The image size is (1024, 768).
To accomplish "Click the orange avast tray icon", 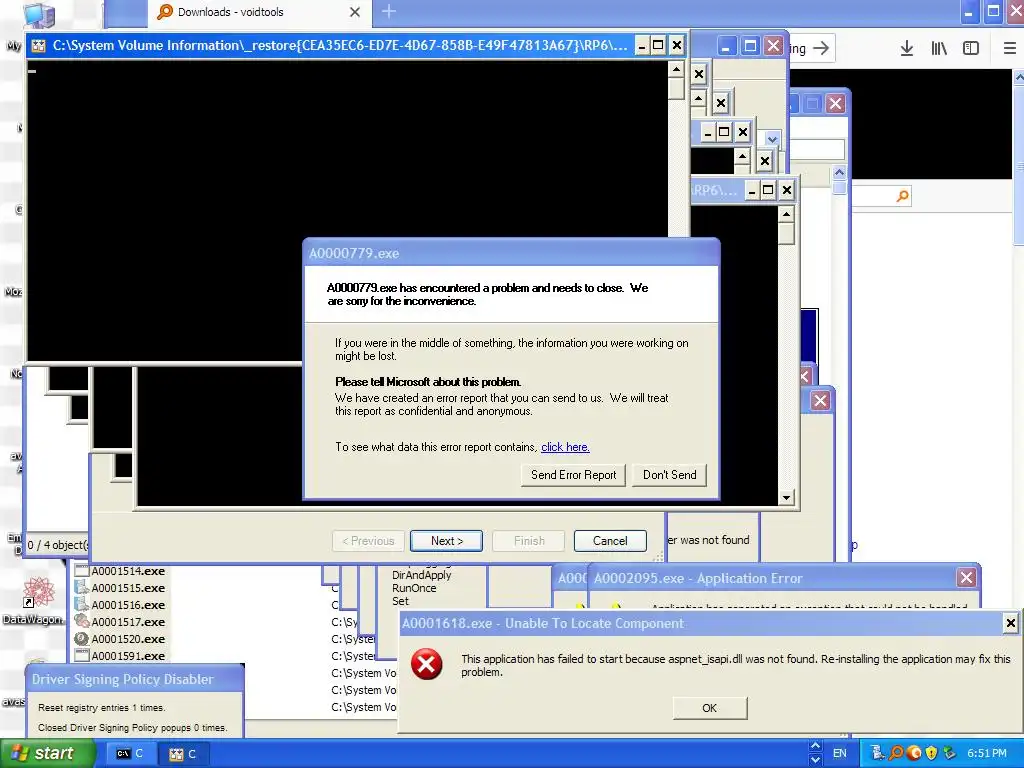I will [914, 753].
